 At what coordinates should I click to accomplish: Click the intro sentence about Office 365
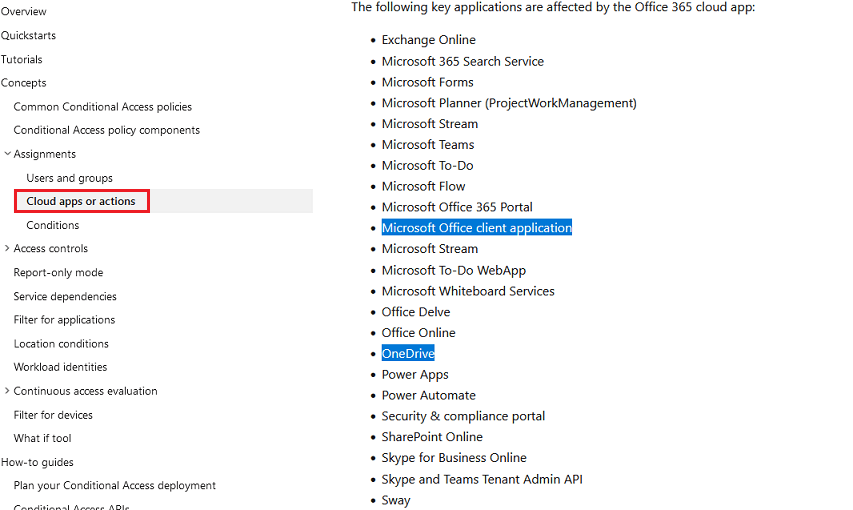(553, 8)
